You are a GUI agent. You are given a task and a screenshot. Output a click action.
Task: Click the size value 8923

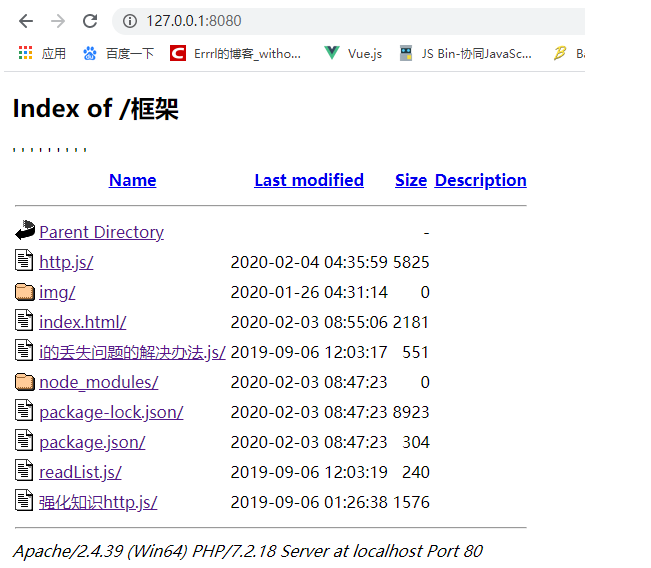411,412
